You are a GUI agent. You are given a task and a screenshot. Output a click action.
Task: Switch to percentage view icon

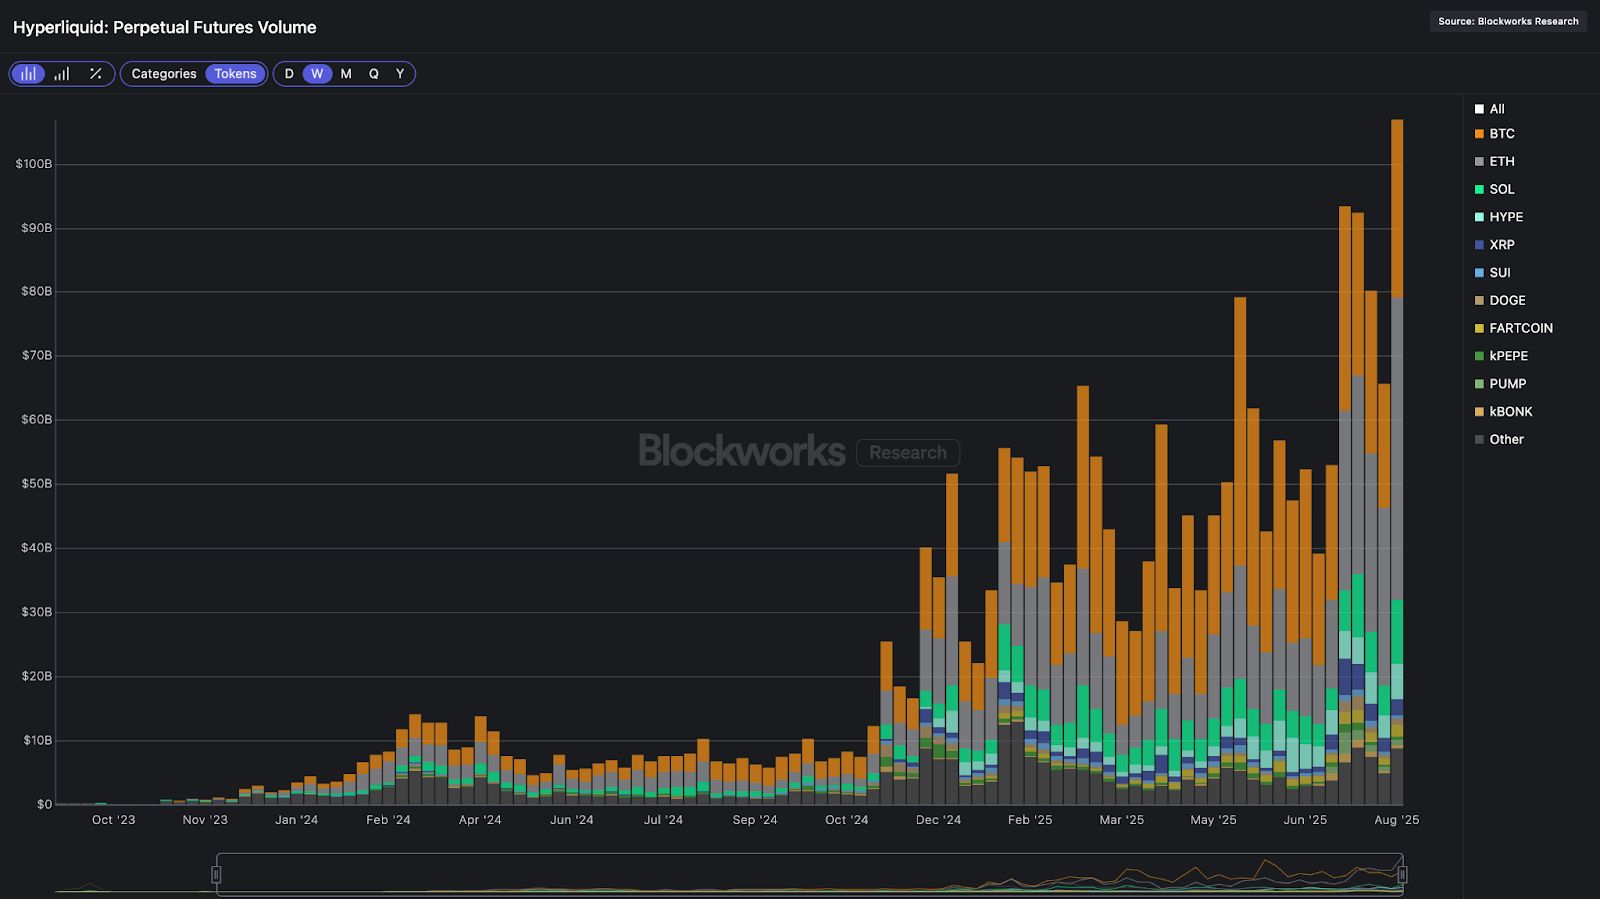[96, 74]
